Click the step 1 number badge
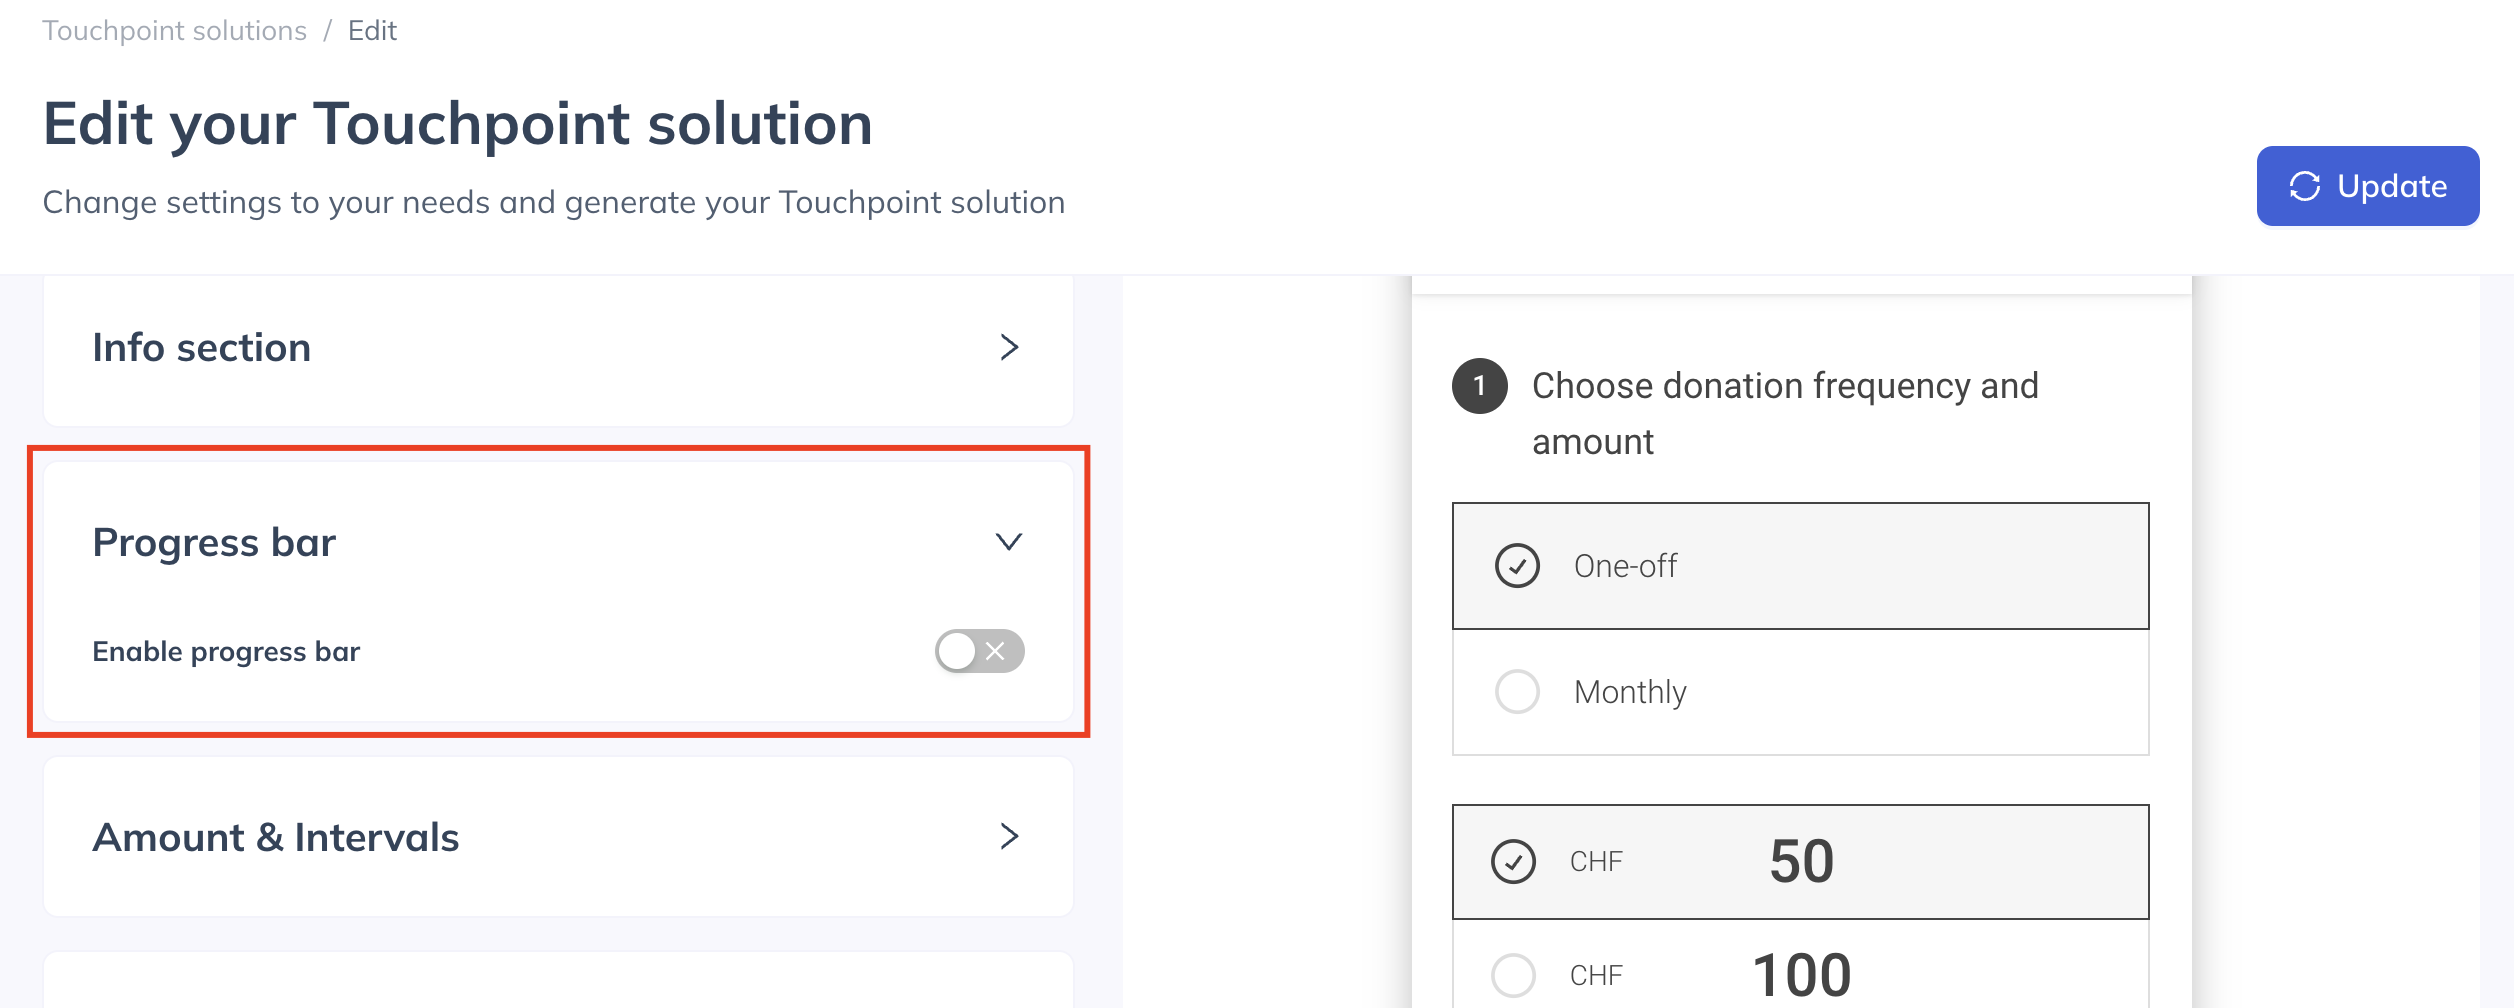The height and width of the screenshot is (1008, 2514). tap(1480, 386)
